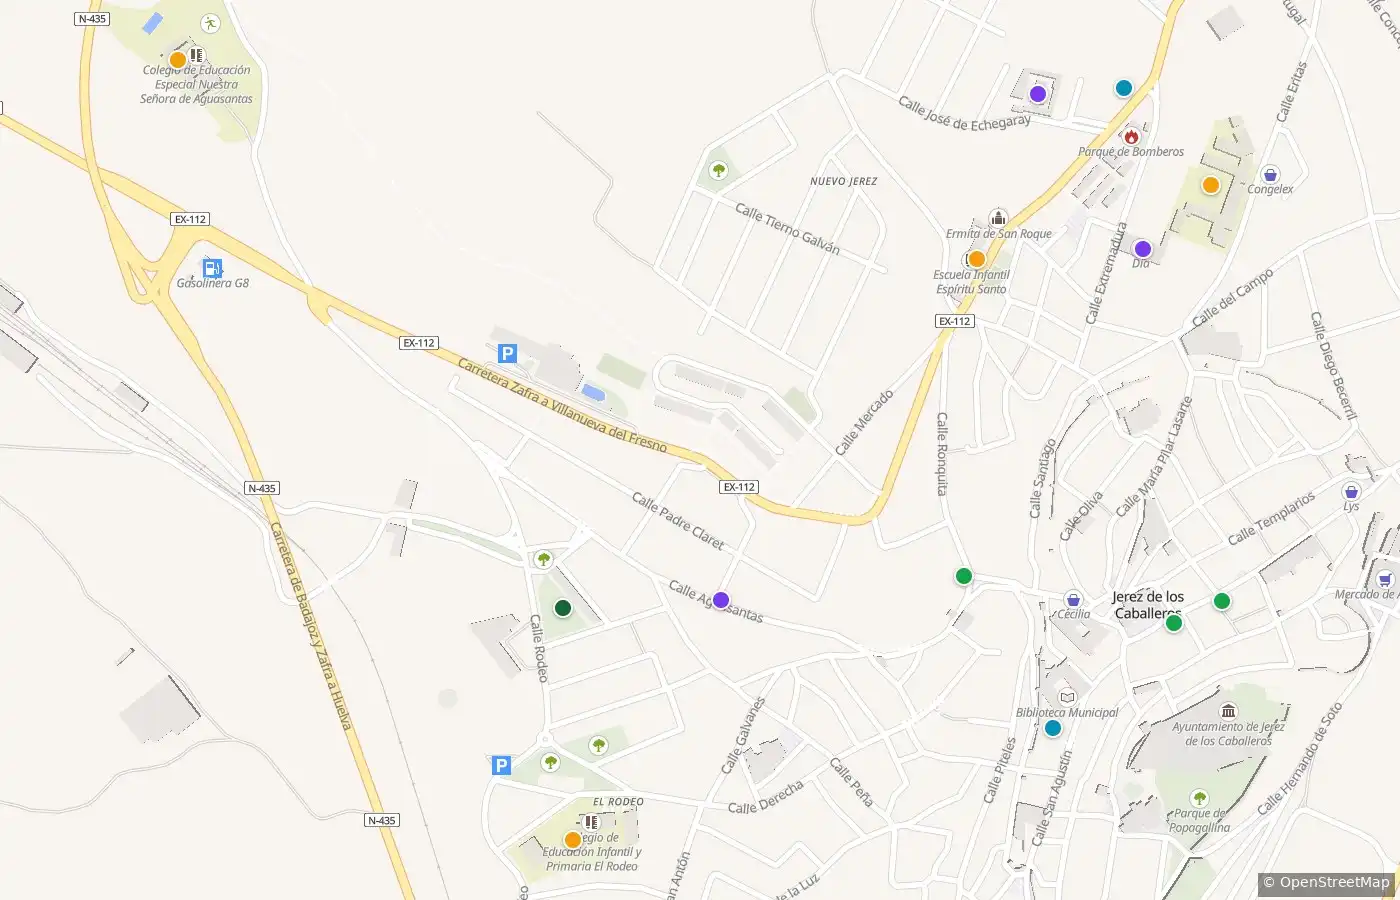The image size is (1400, 900).
Task: Click the tree icon above Calle Rodeo
Action: coord(543,558)
